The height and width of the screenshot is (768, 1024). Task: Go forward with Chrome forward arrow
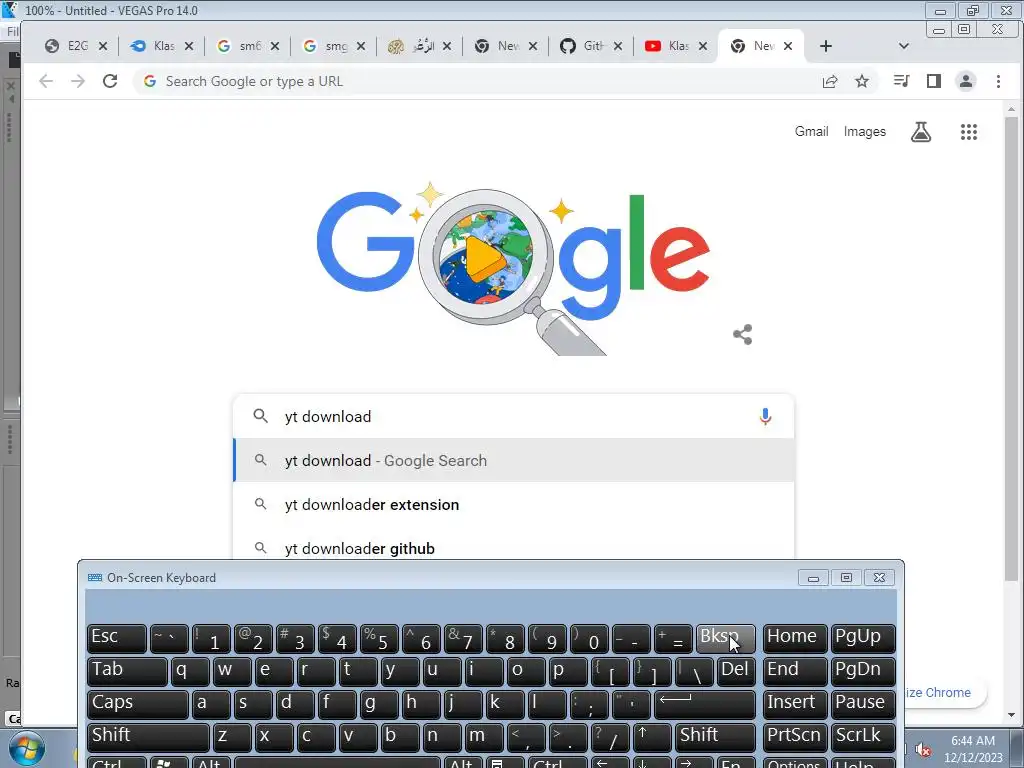[78, 81]
